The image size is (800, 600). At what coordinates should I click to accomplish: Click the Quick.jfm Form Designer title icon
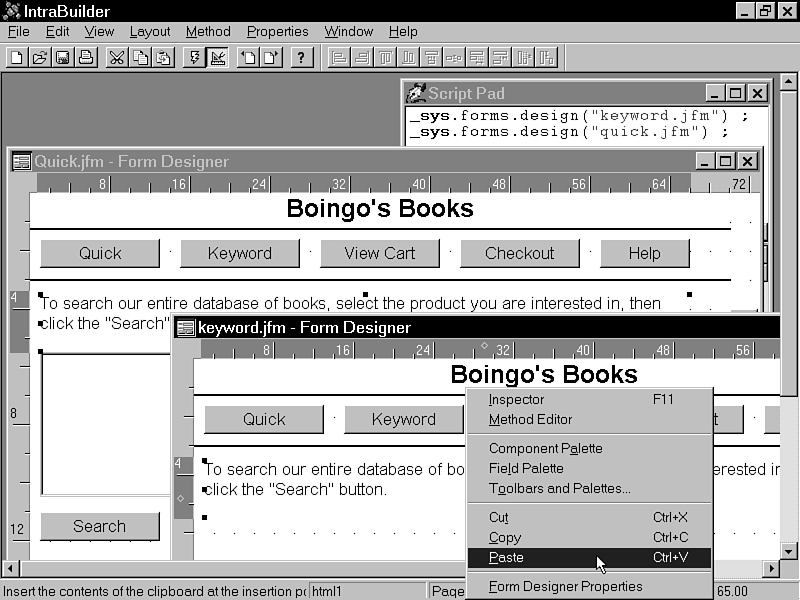click(21, 161)
